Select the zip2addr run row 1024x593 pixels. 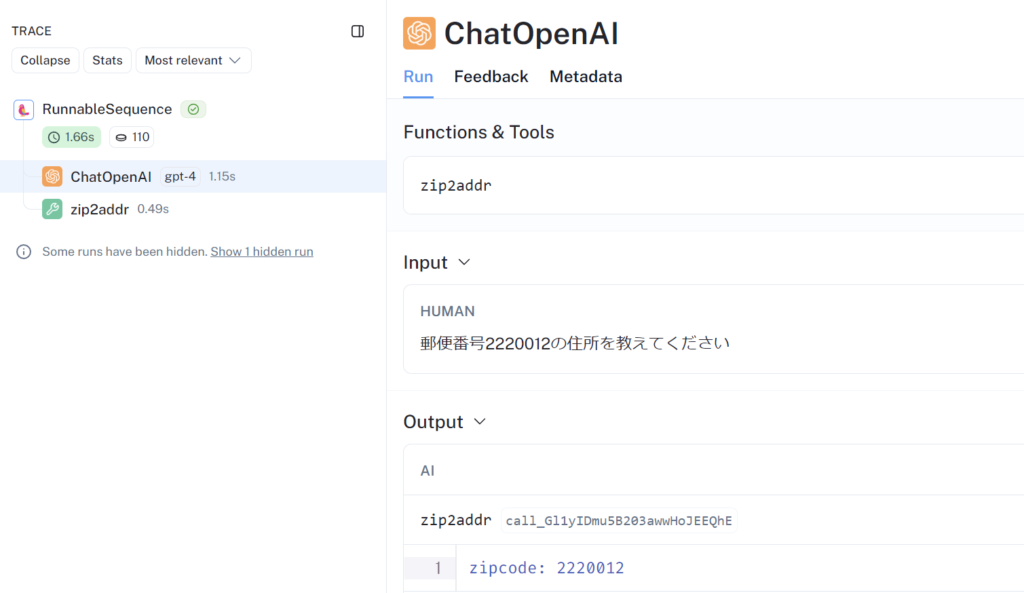pos(193,209)
